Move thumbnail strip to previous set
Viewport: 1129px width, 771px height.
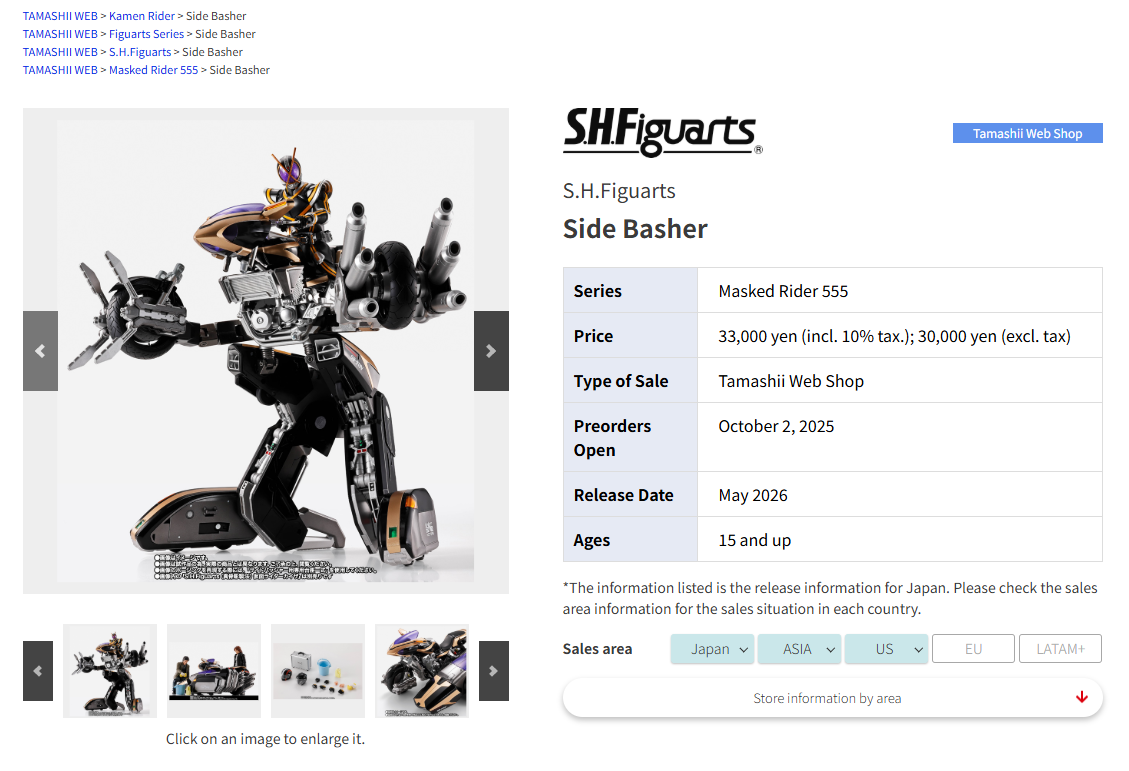point(38,670)
